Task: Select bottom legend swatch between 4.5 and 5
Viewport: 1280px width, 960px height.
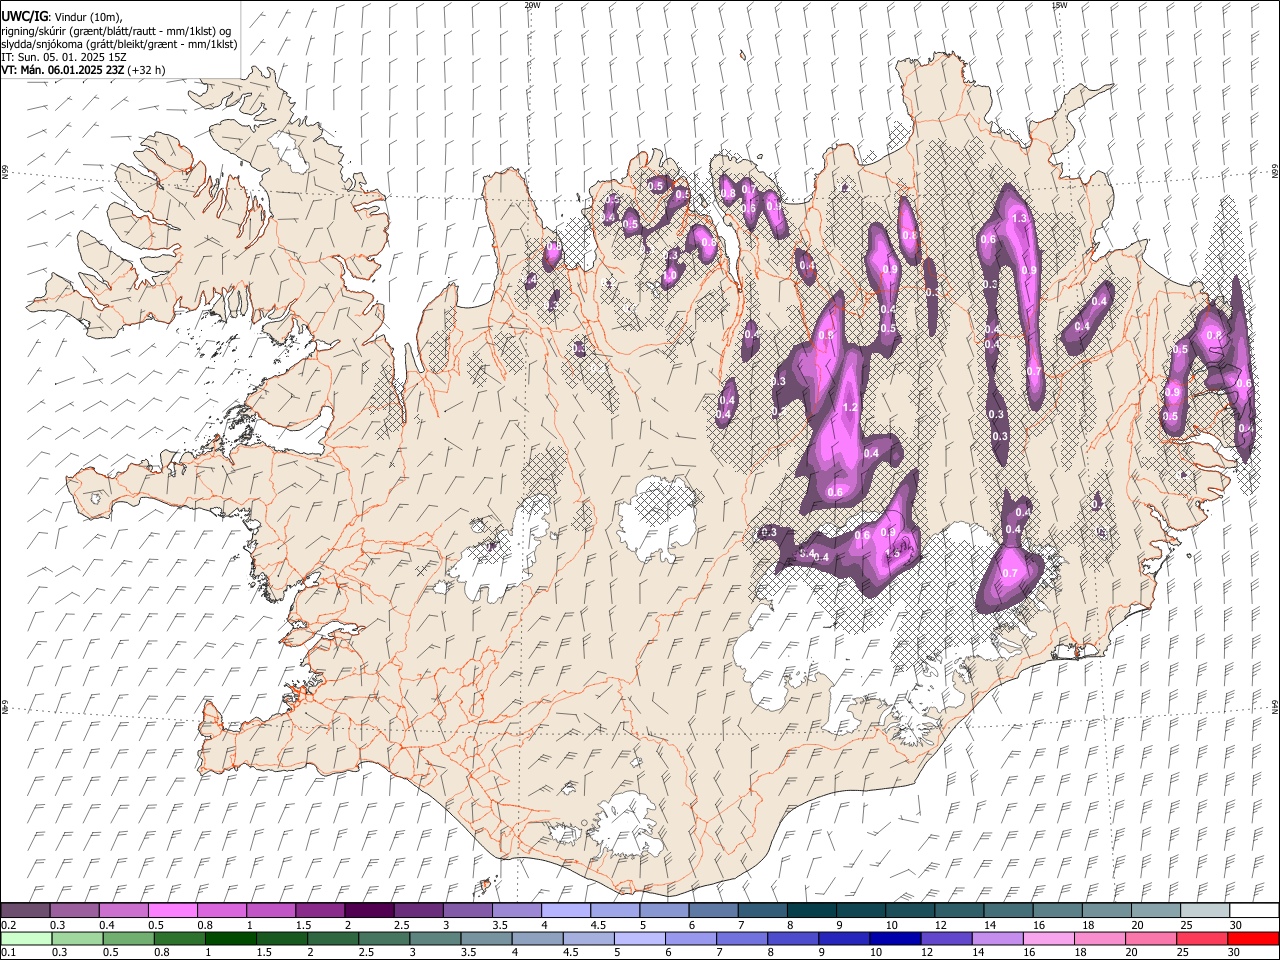Action: click(587, 938)
